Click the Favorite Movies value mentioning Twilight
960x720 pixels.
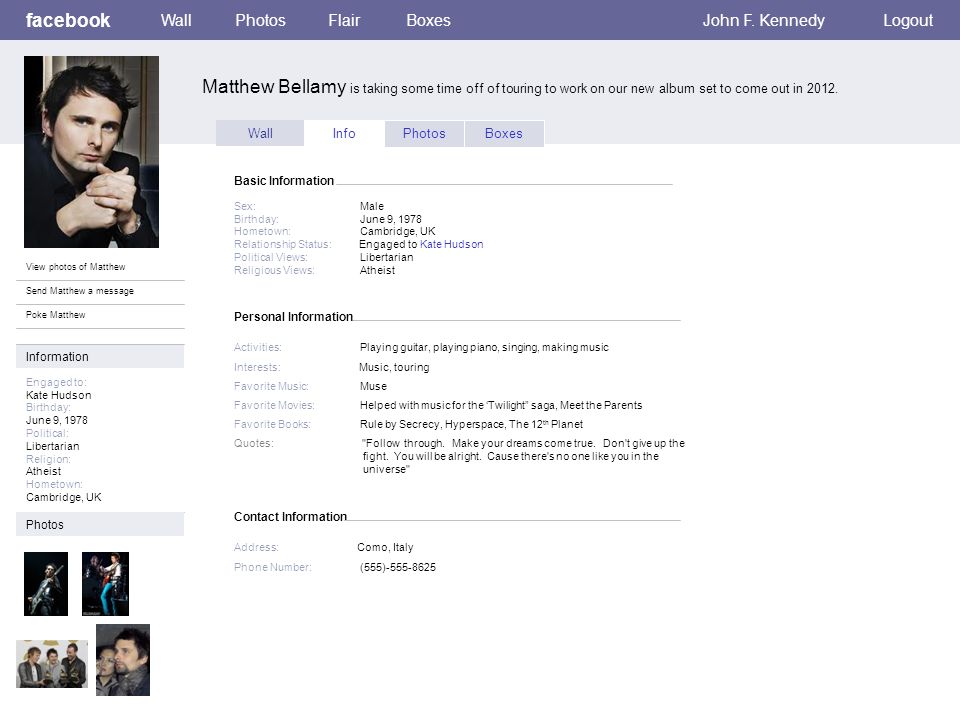point(501,405)
